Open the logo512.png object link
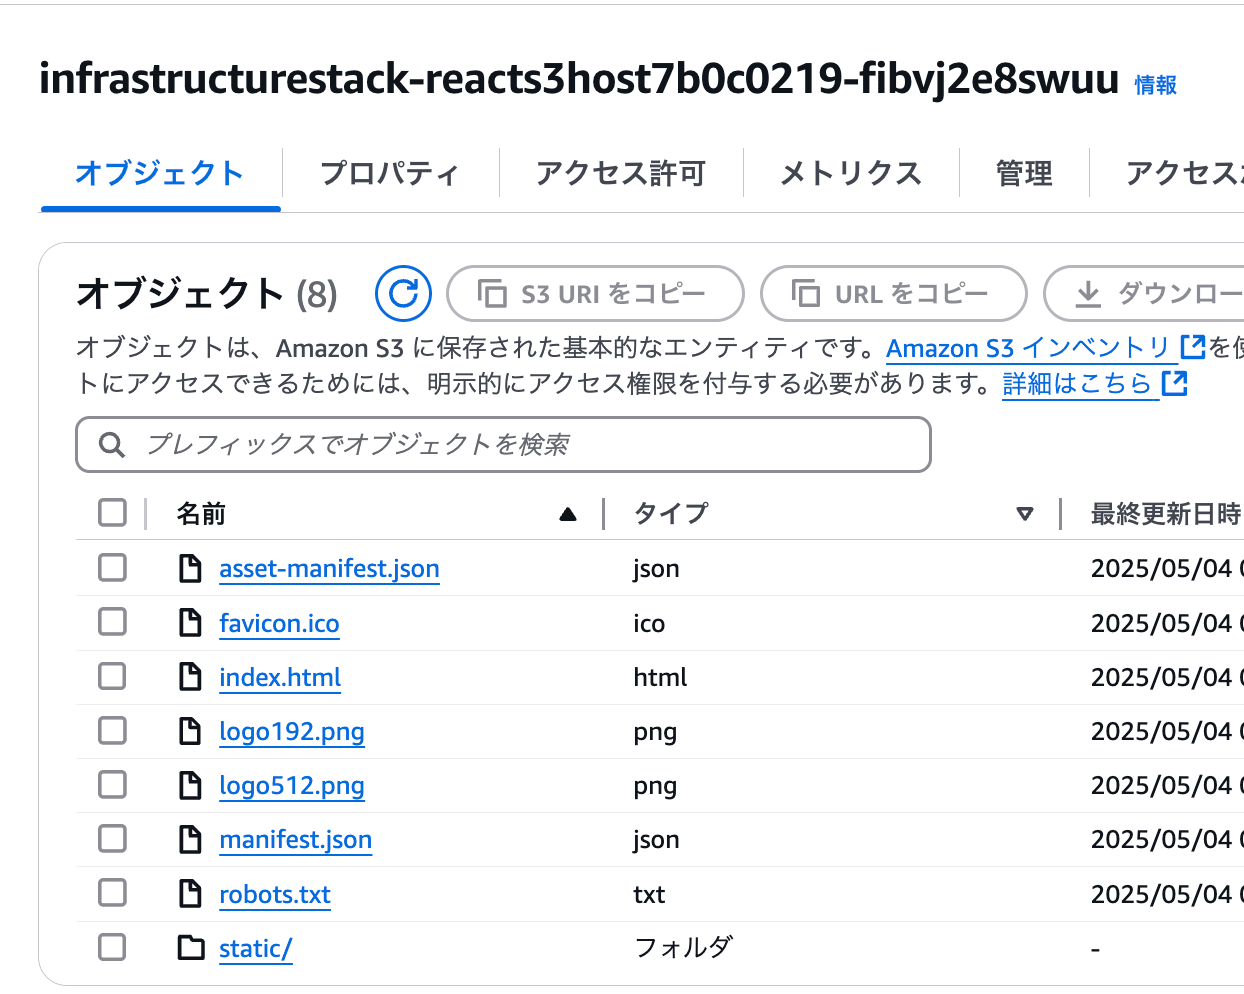This screenshot has width=1244, height=994. pyautogui.click(x=292, y=785)
